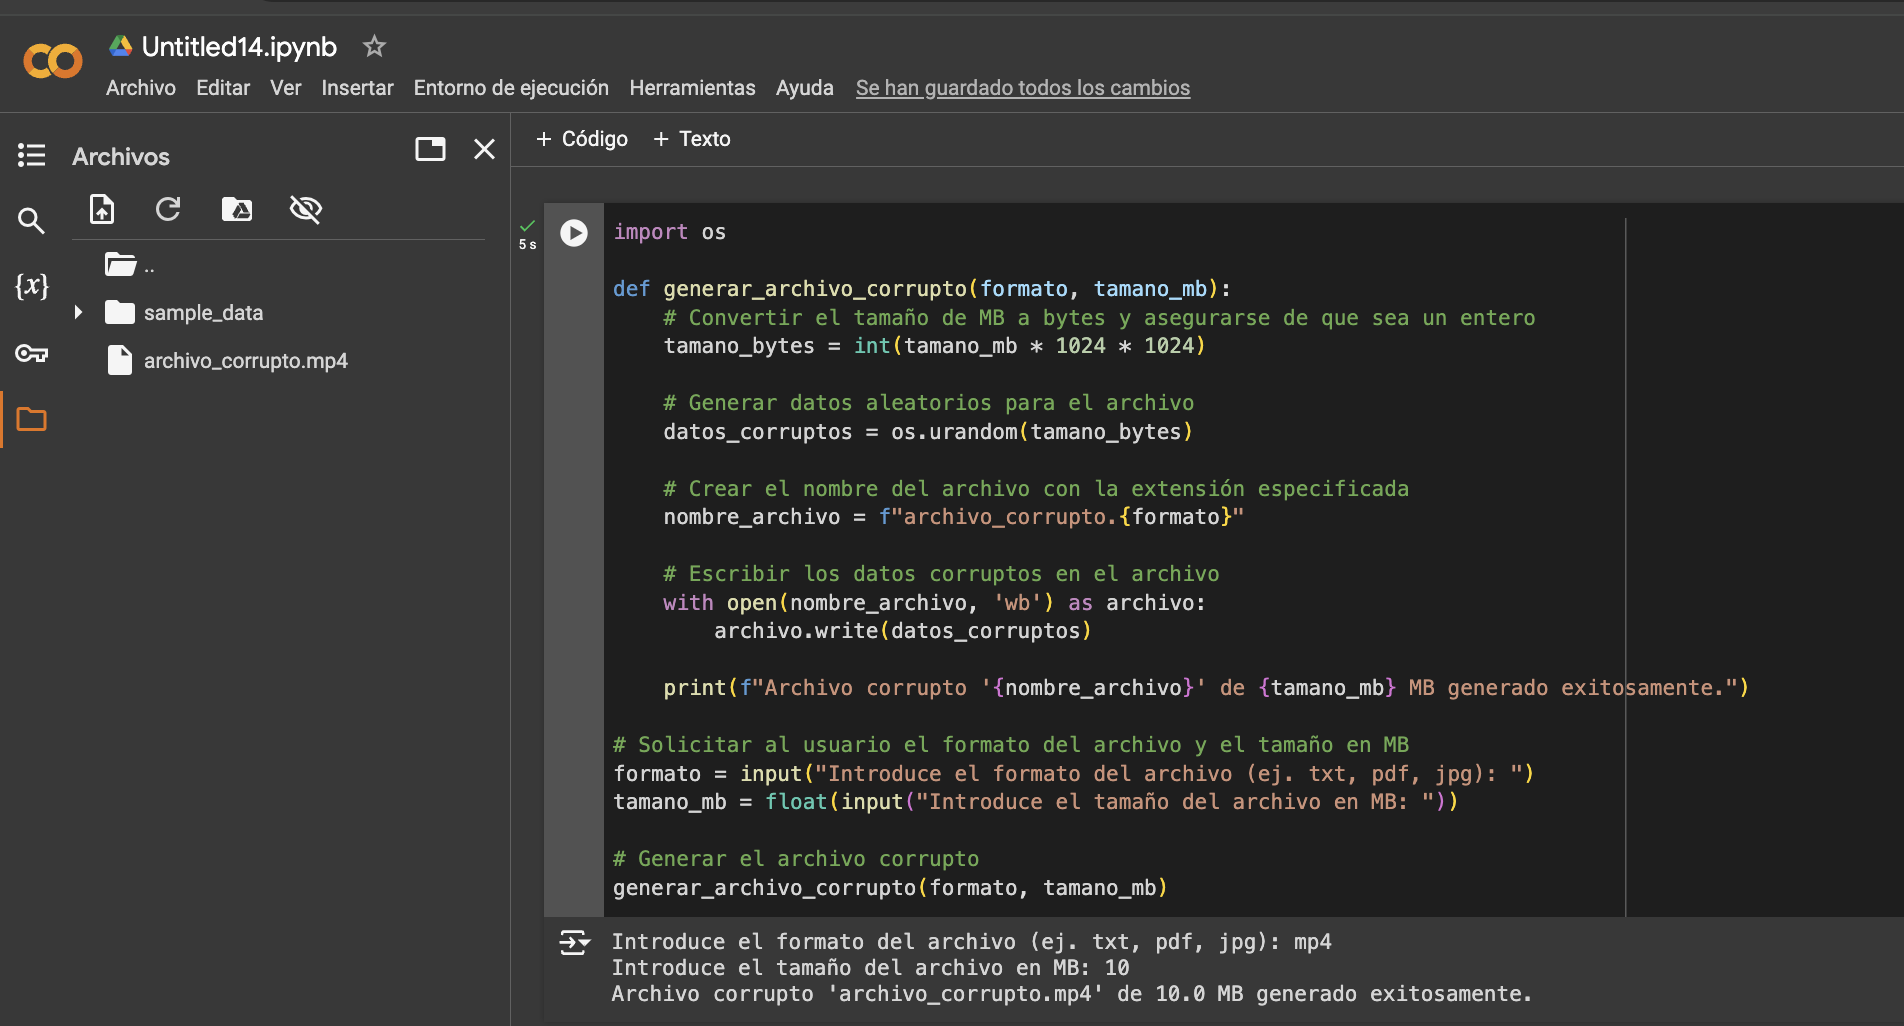Screen dimensions: 1904x1026
Task: Star the Untitled14.ipynb notebook
Action: pyautogui.click(x=374, y=46)
